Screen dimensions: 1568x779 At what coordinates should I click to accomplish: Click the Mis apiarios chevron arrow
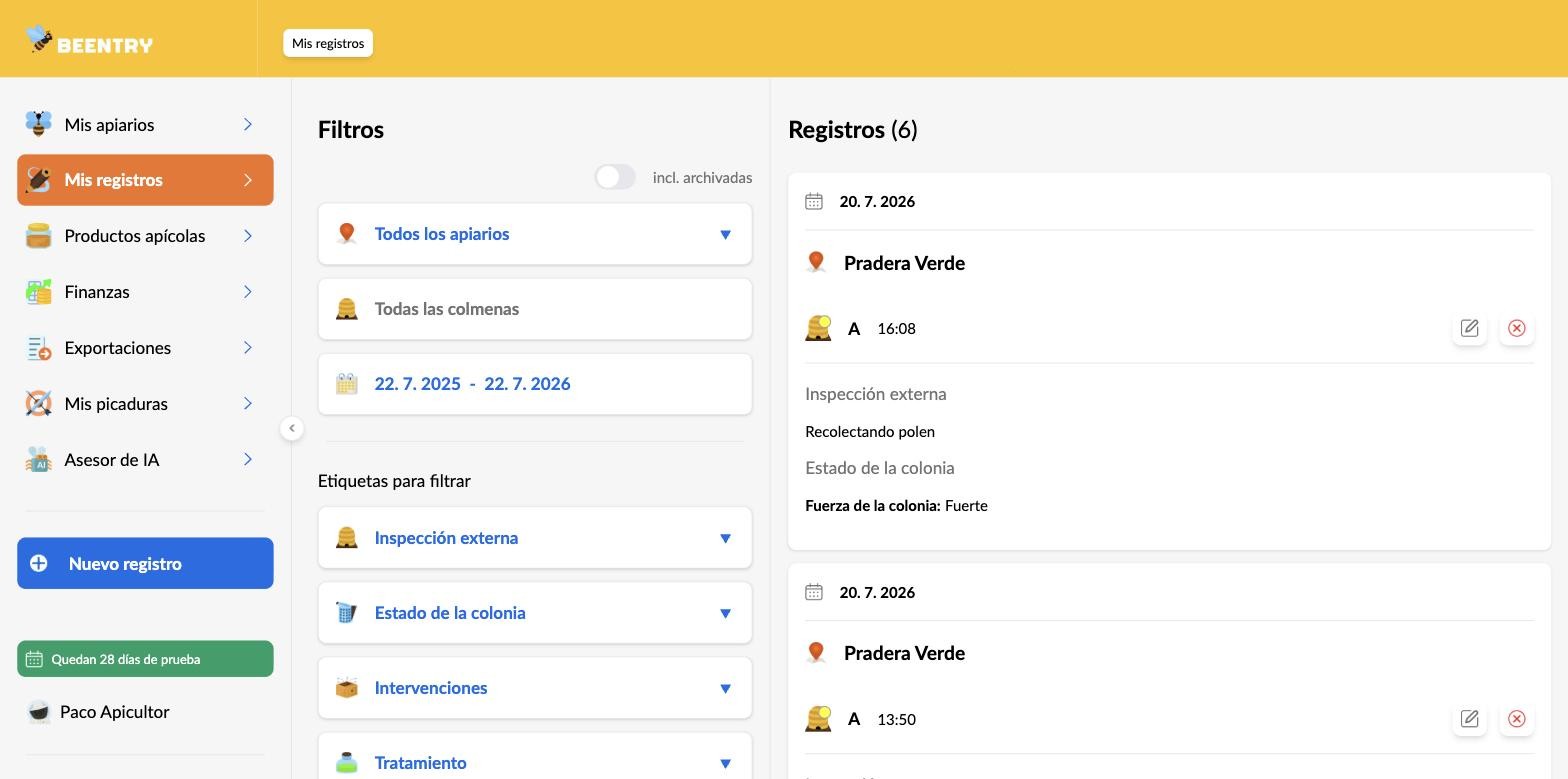pyautogui.click(x=247, y=124)
